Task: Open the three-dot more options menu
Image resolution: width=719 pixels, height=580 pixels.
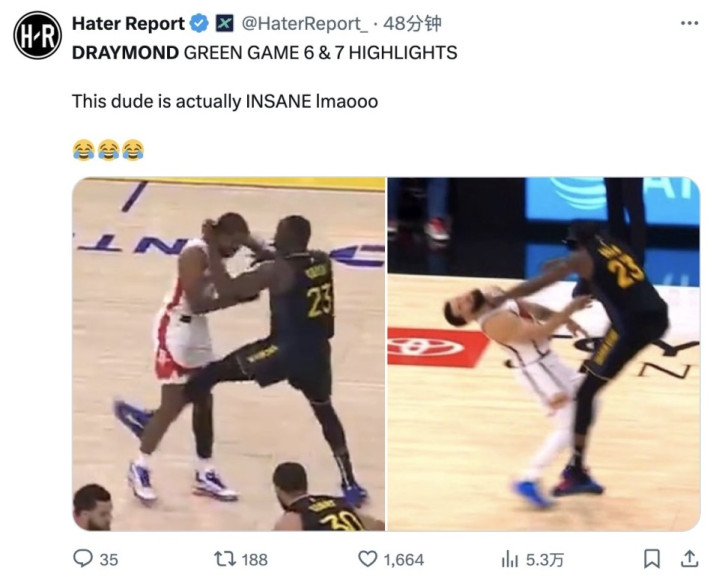Action: tap(689, 23)
